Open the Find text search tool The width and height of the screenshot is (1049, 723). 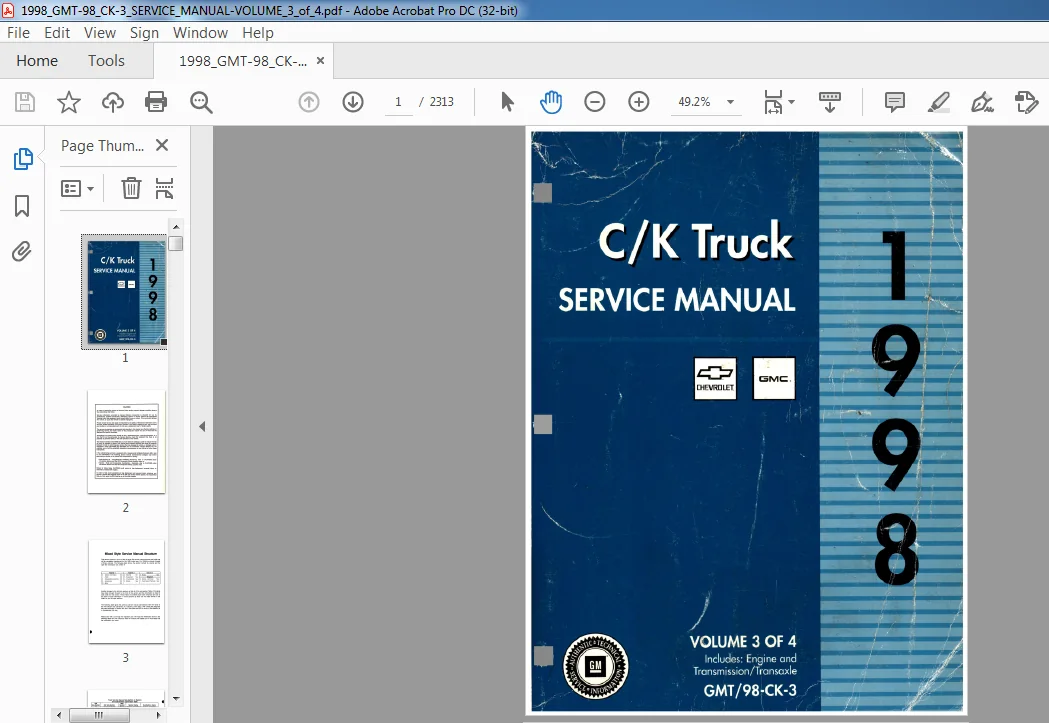click(201, 102)
